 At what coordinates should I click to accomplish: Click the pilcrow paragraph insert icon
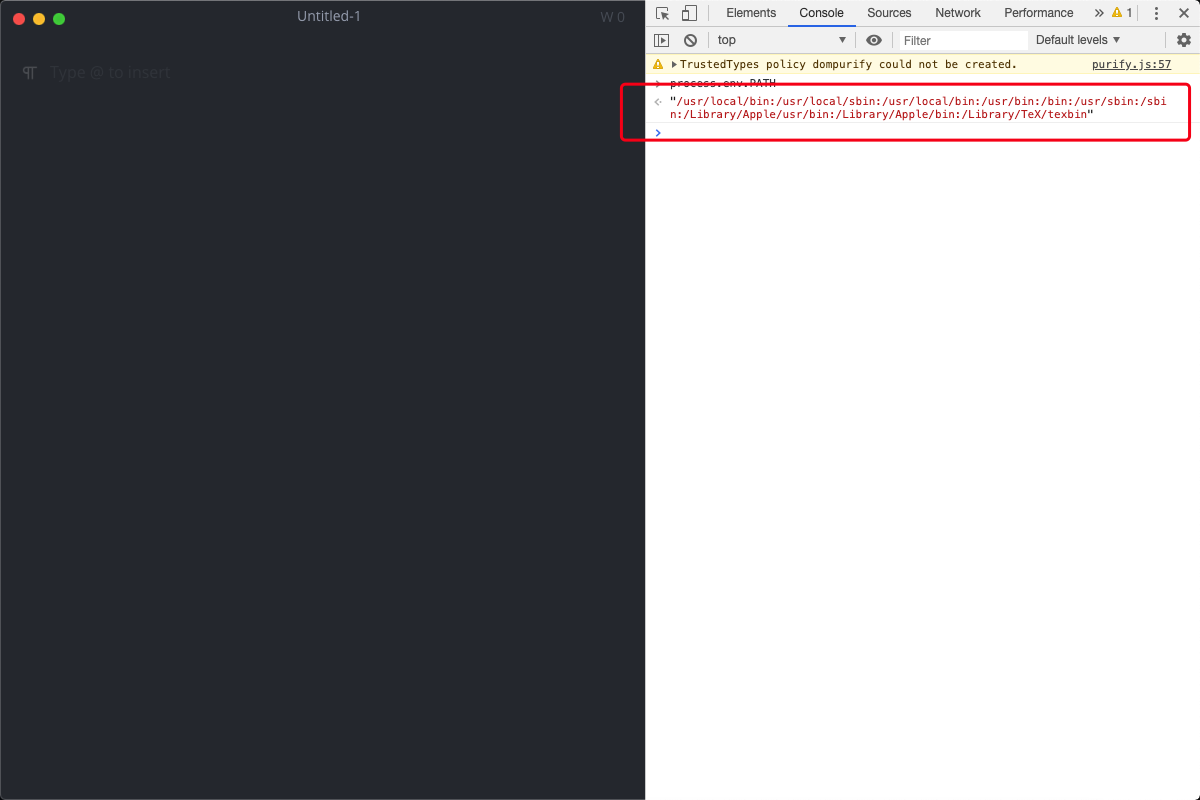click(28, 72)
